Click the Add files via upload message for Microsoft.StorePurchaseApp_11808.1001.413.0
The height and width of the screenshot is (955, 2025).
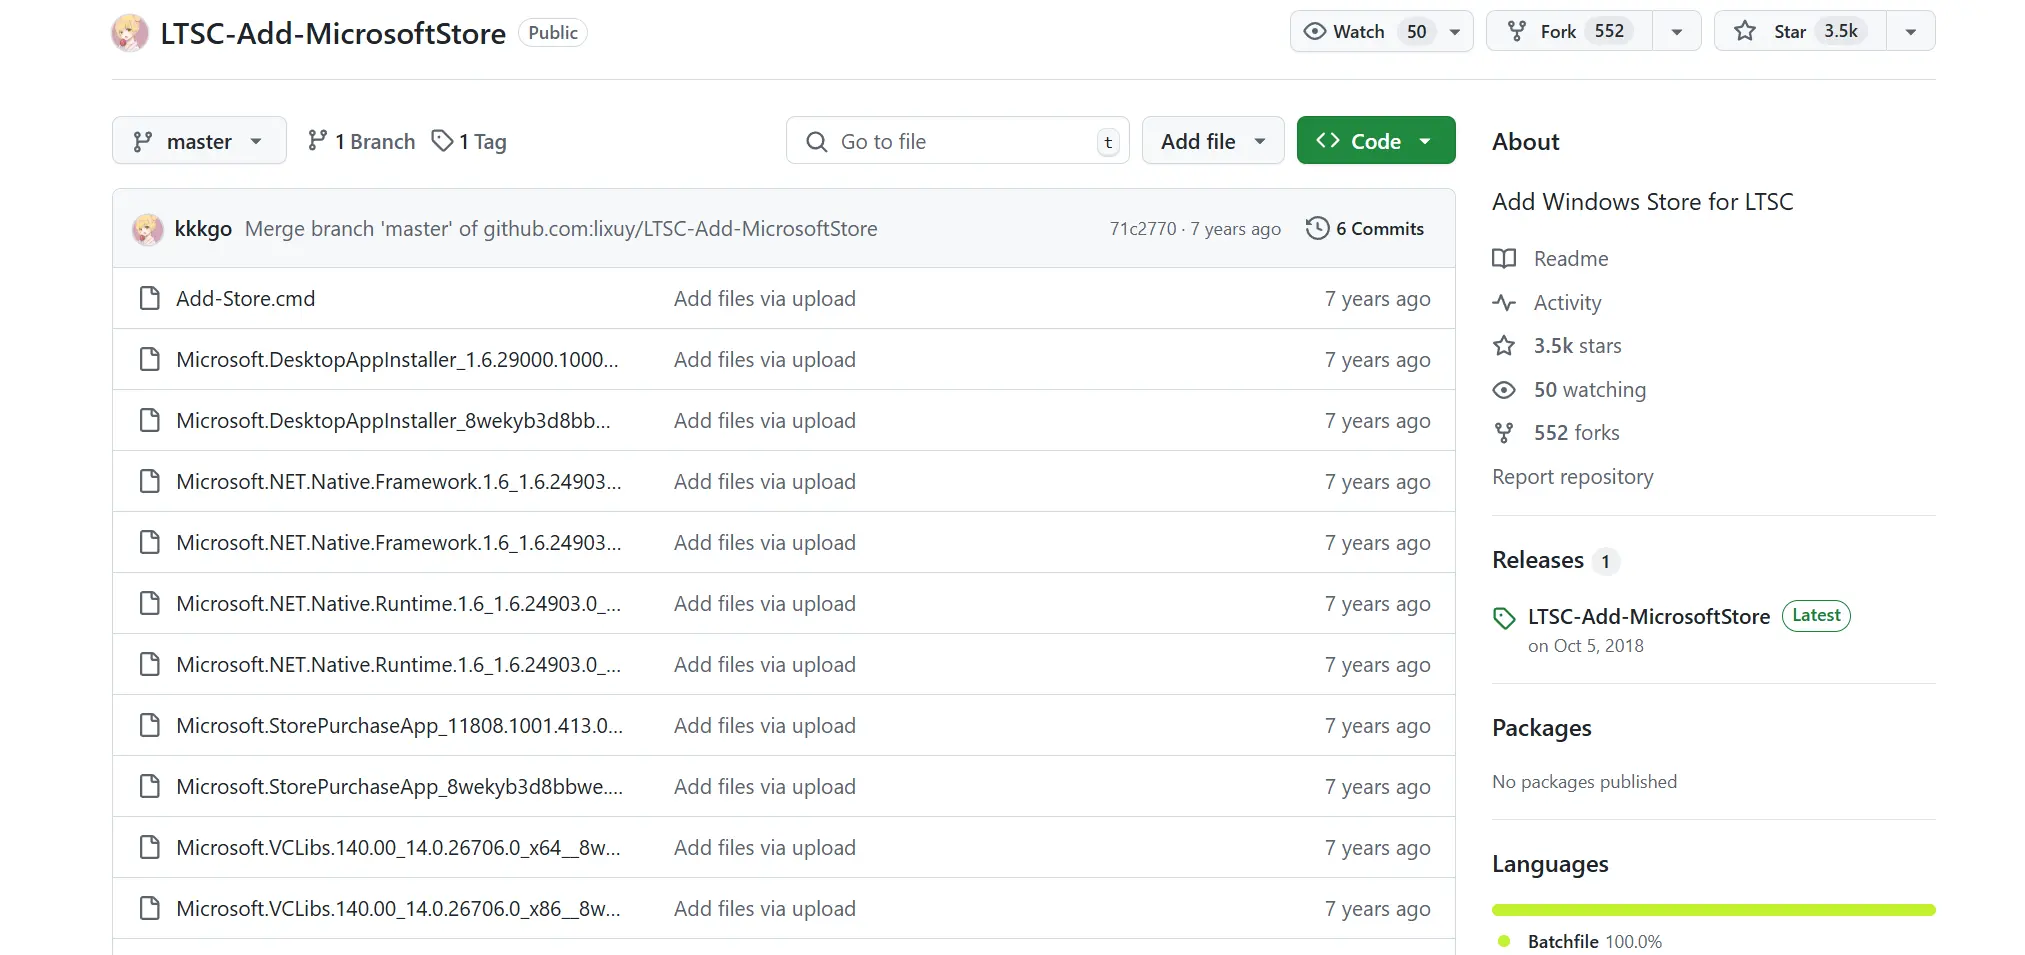click(x=764, y=725)
